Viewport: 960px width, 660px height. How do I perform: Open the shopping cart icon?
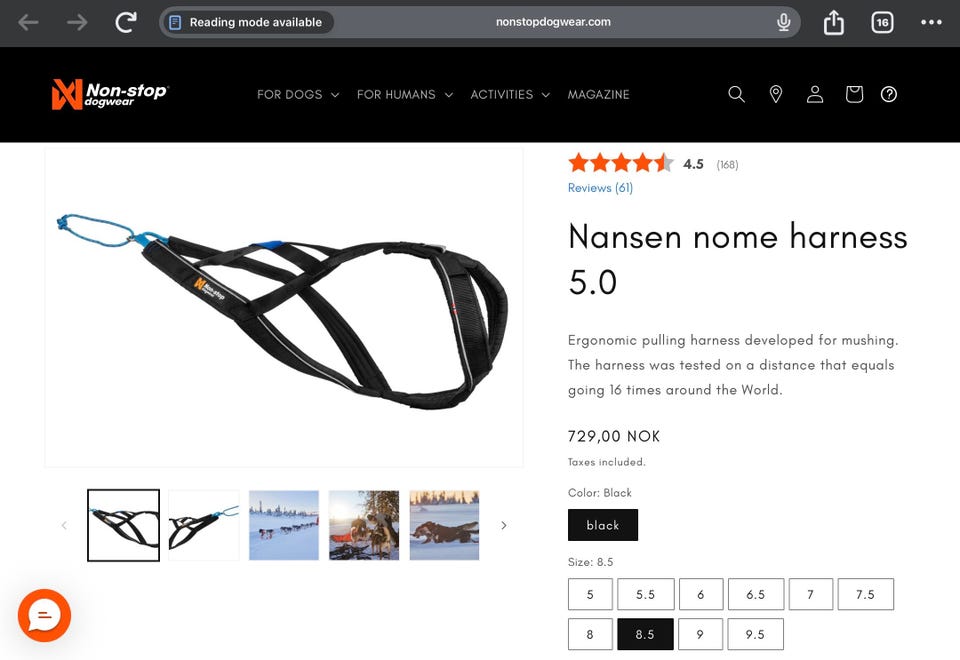tap(854, 94)
